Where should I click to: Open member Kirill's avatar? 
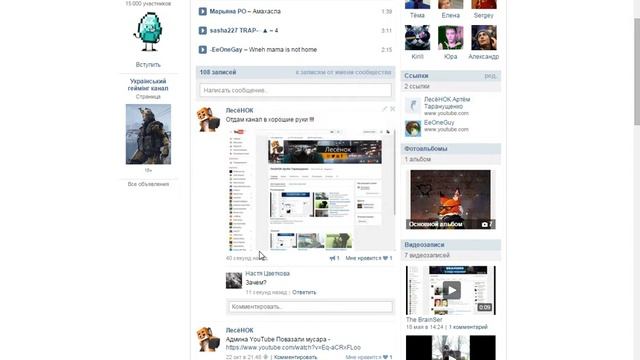417,38
